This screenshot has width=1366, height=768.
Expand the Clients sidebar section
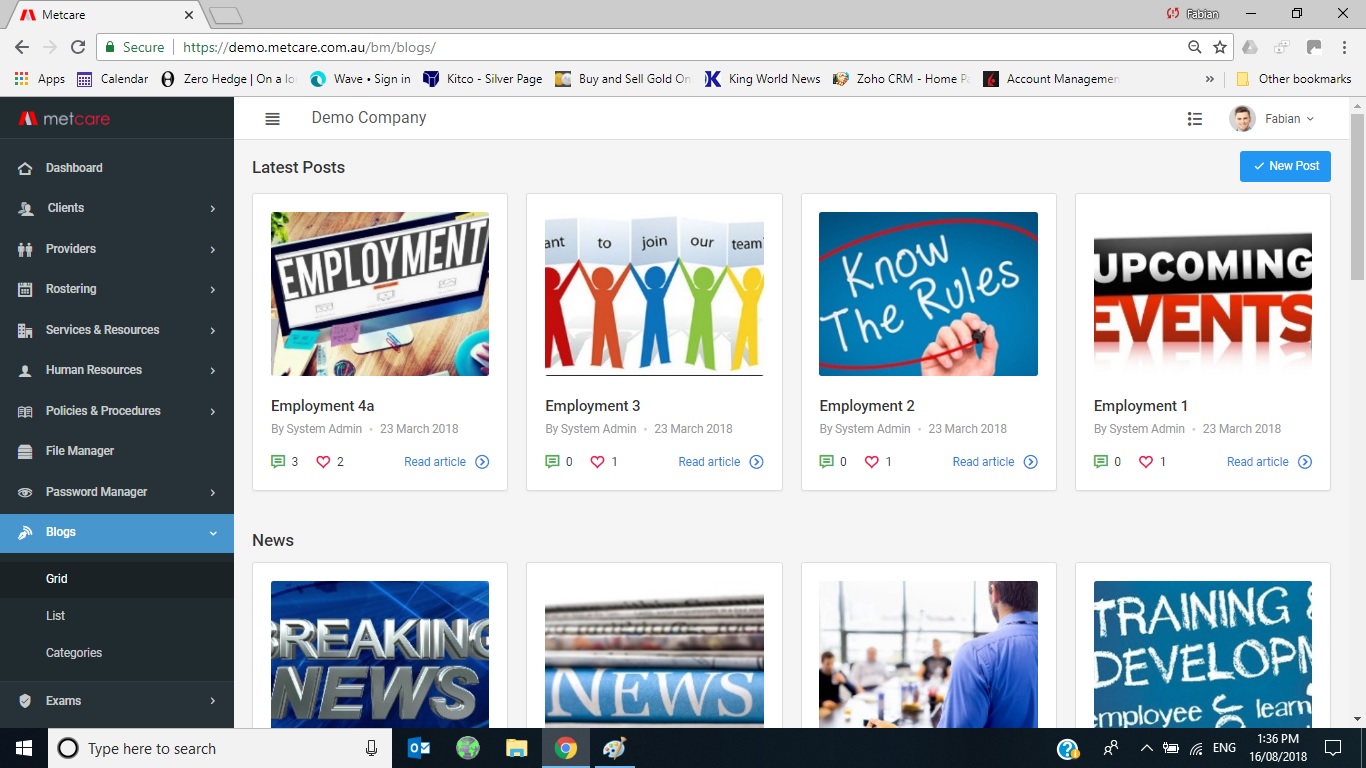point(117,208)
